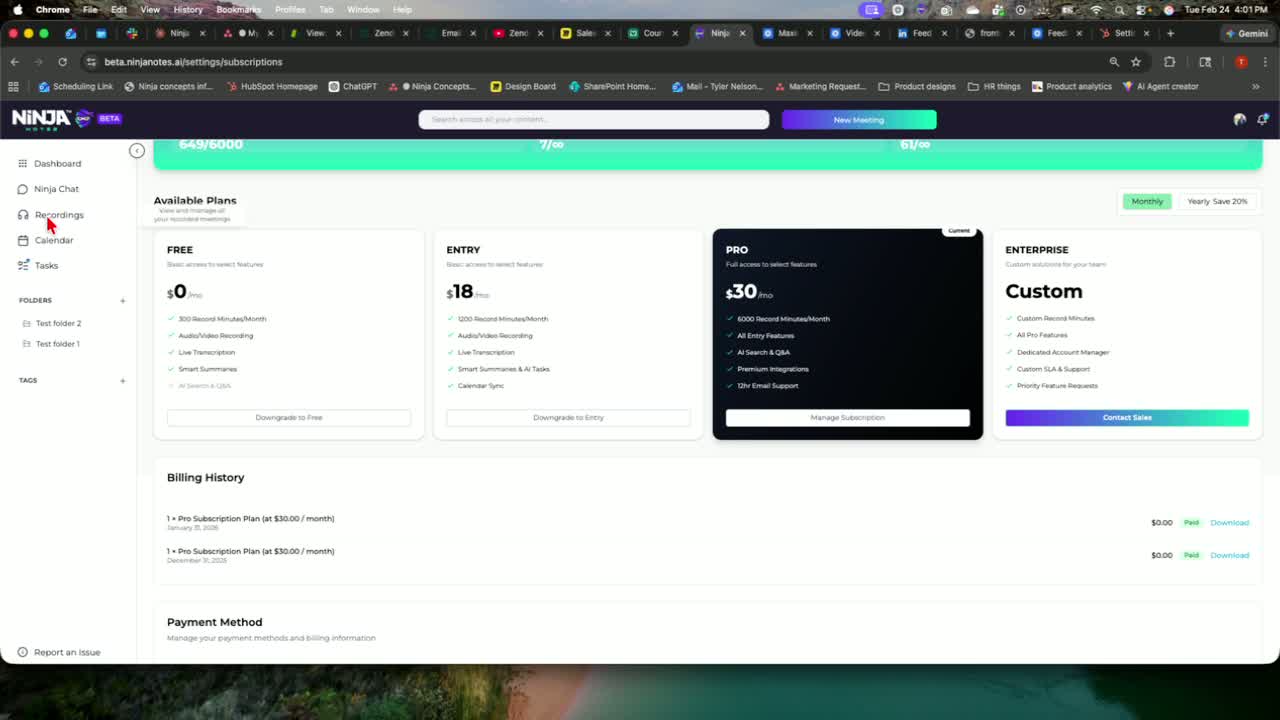
Task: Open the HubSpot Homepage bookmark
Action: pos(272,86)
